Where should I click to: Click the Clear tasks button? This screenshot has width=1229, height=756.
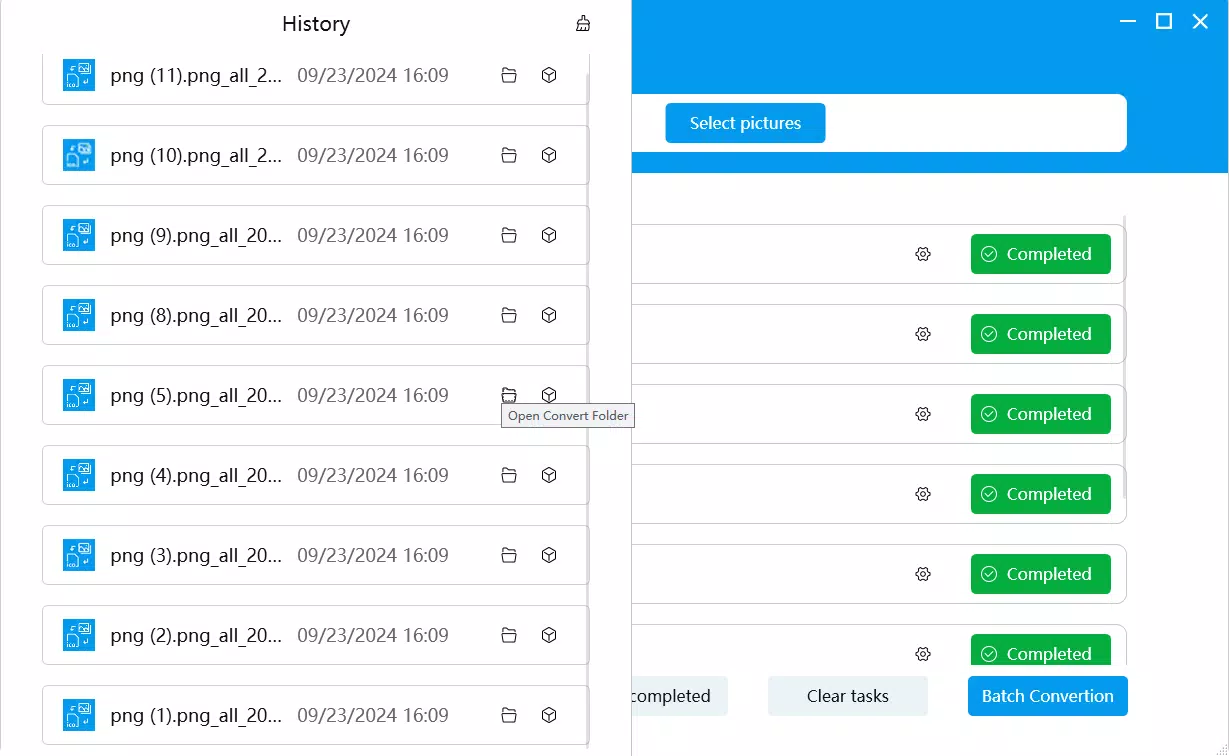[848, 696]
